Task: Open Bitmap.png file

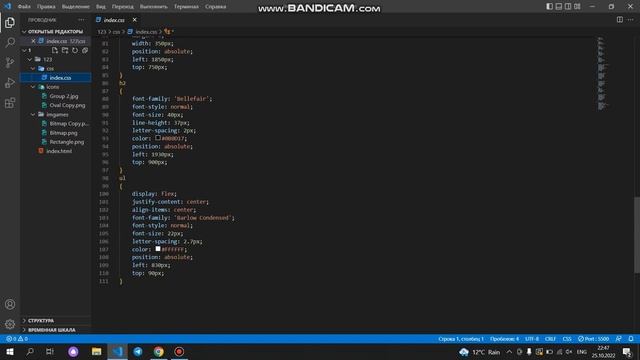Action: pos(63,133)
